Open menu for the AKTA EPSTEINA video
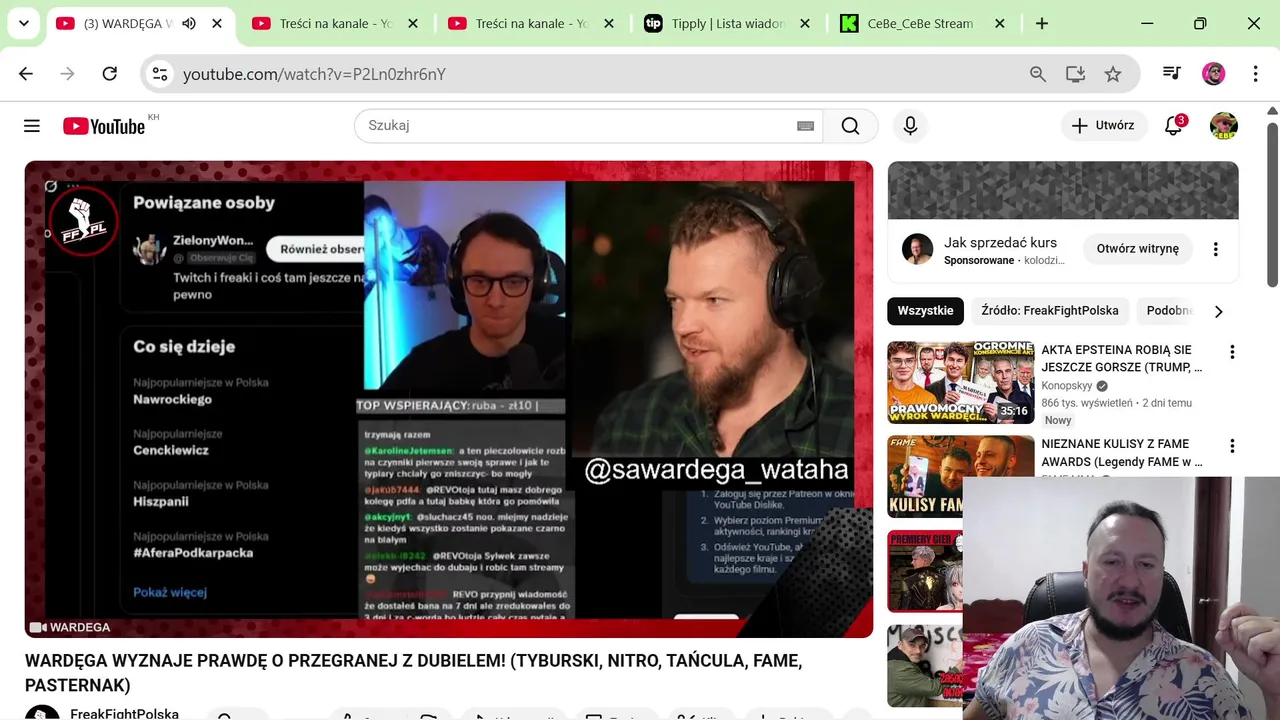 (1232, 352)
